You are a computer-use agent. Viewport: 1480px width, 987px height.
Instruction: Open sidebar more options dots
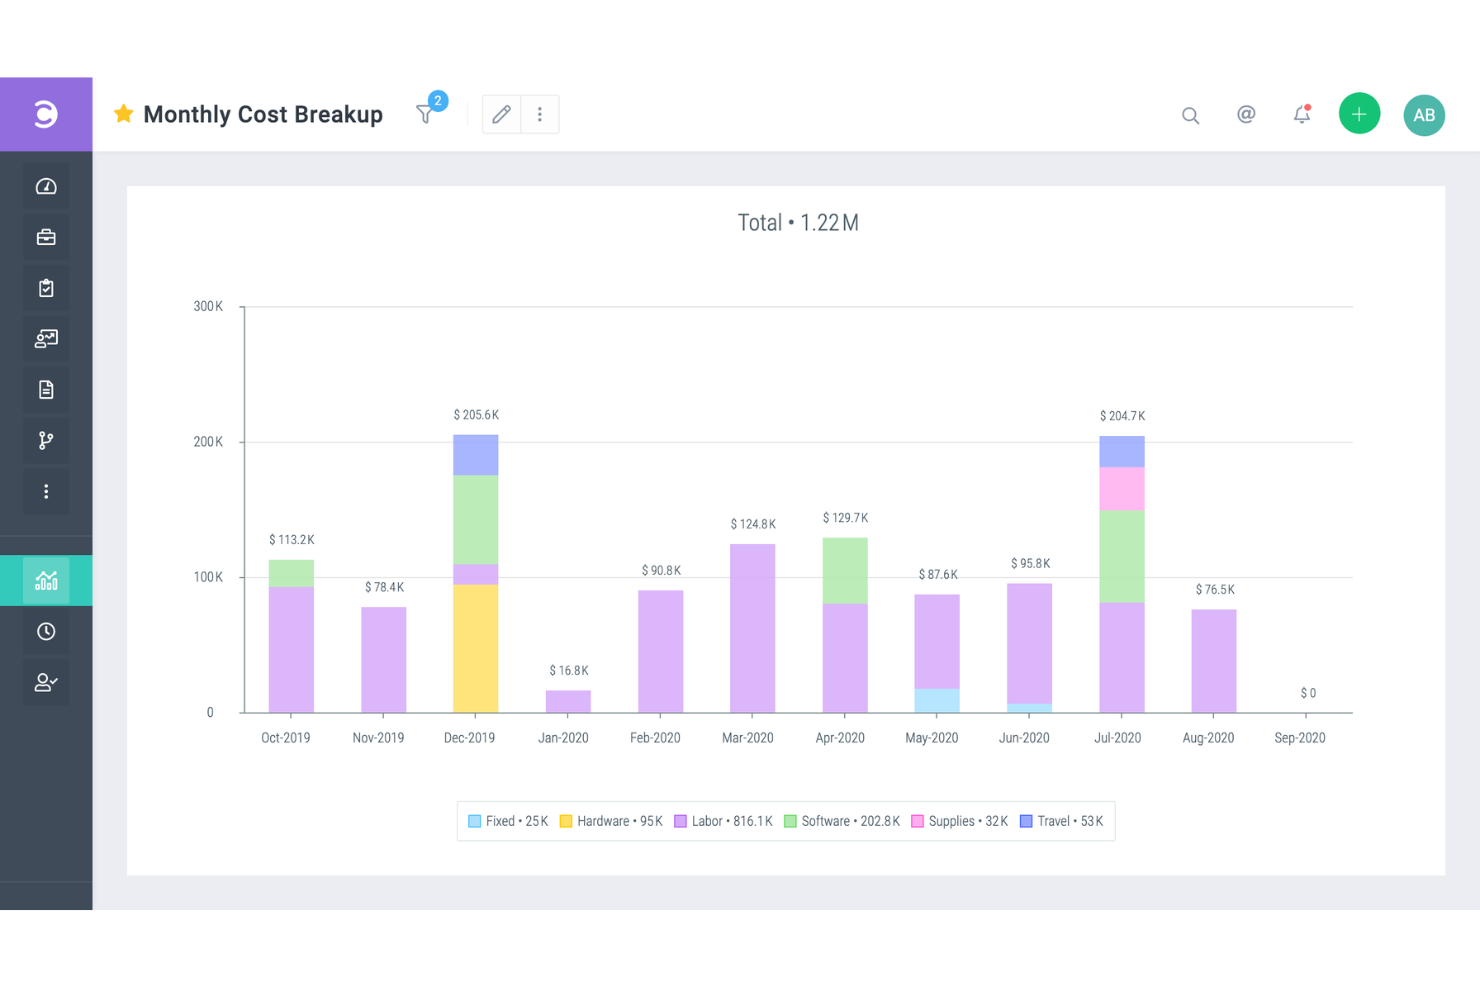[46, 492]
